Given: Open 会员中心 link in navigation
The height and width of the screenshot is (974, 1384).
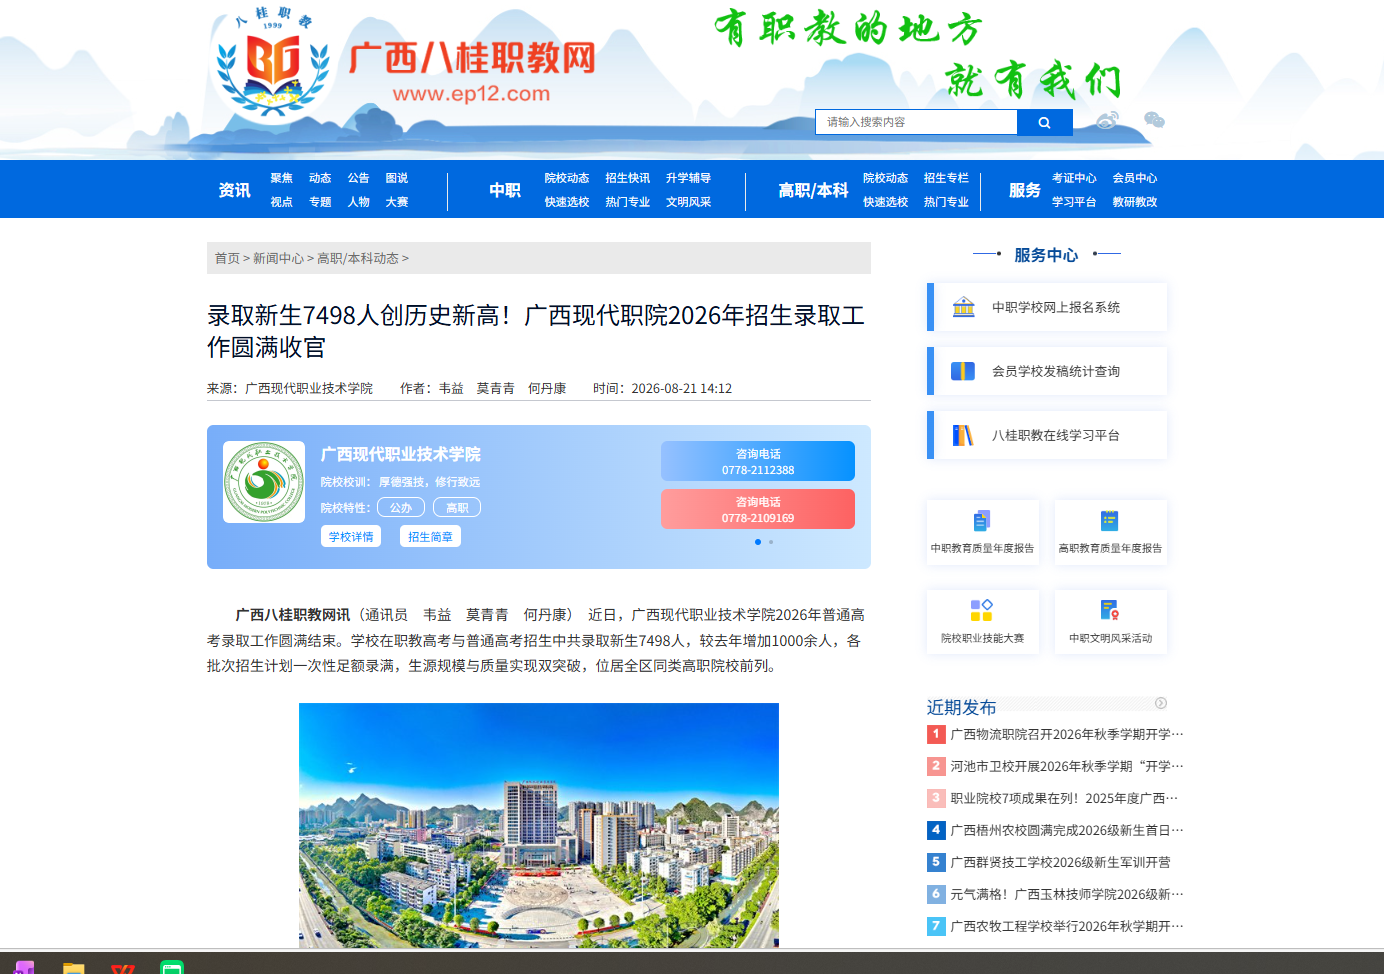Looking at the screenshot, I should [x=1135, y=178].
